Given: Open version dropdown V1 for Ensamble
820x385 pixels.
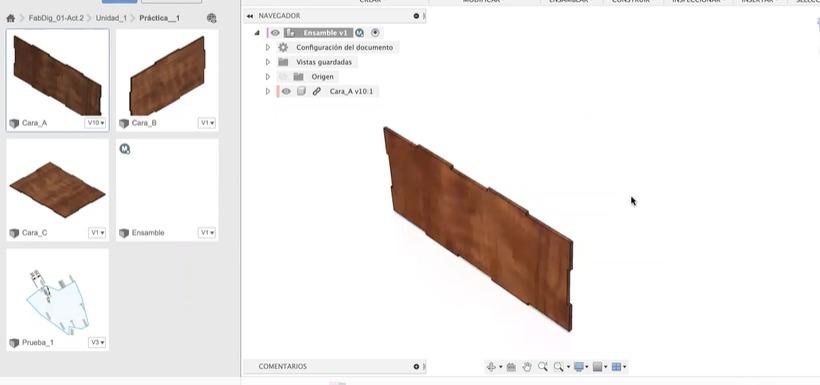Looking at the screenshot, I should (207, 233).
